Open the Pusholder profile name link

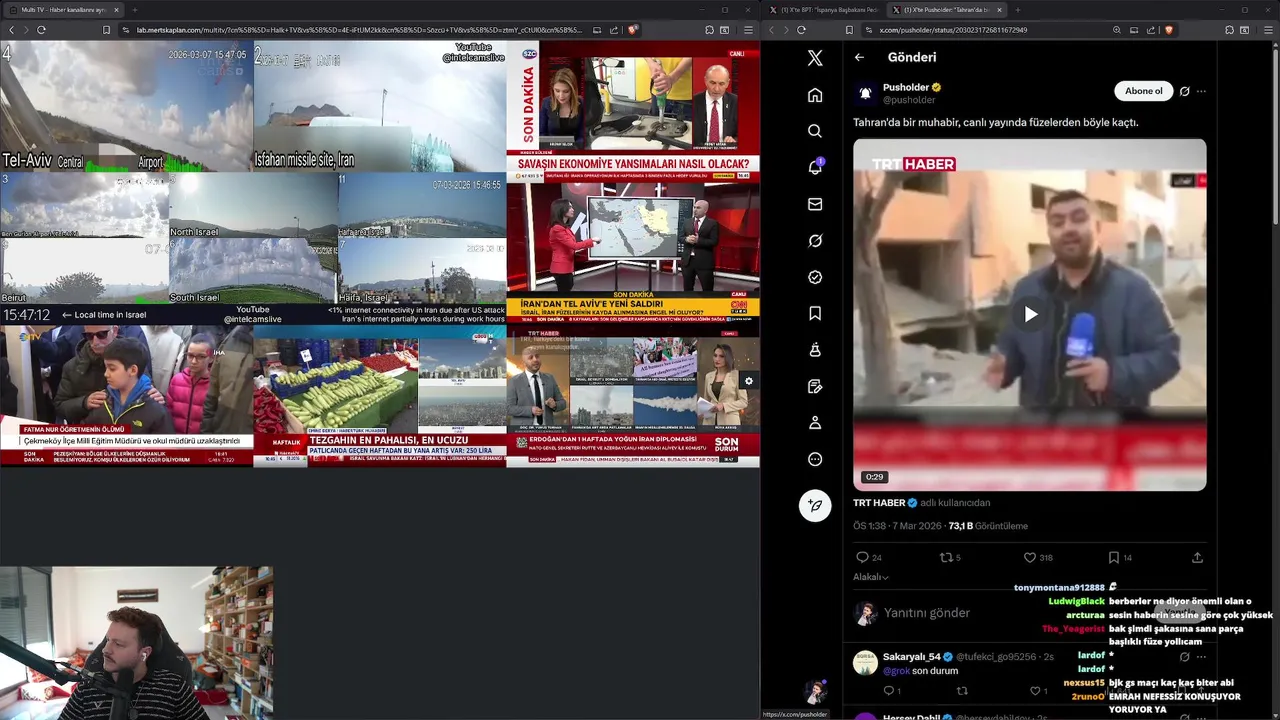point(906,87)
